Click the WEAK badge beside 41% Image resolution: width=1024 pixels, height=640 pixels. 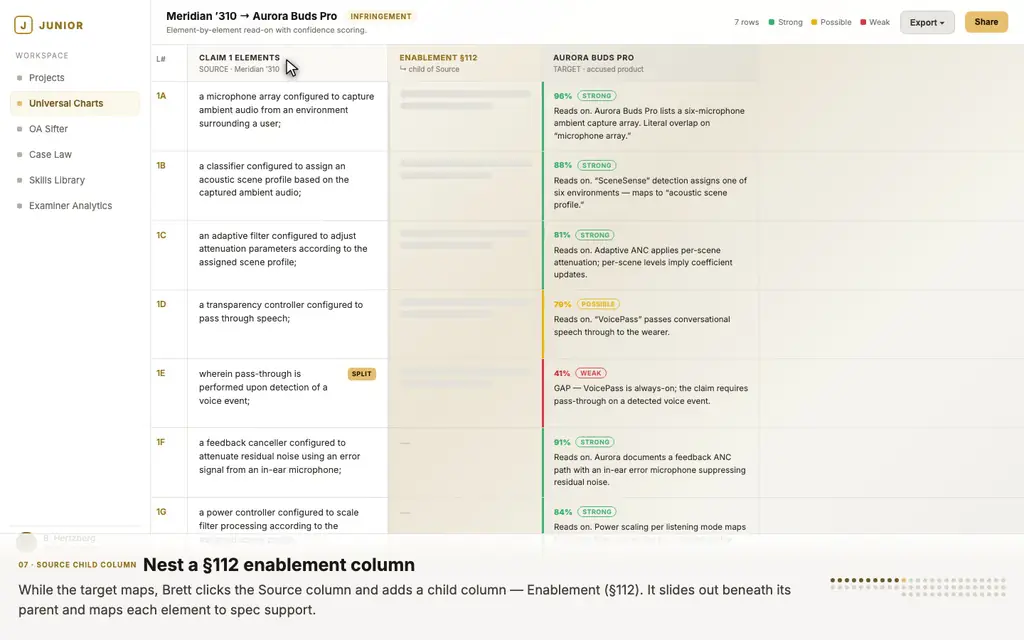coord(590,374)
